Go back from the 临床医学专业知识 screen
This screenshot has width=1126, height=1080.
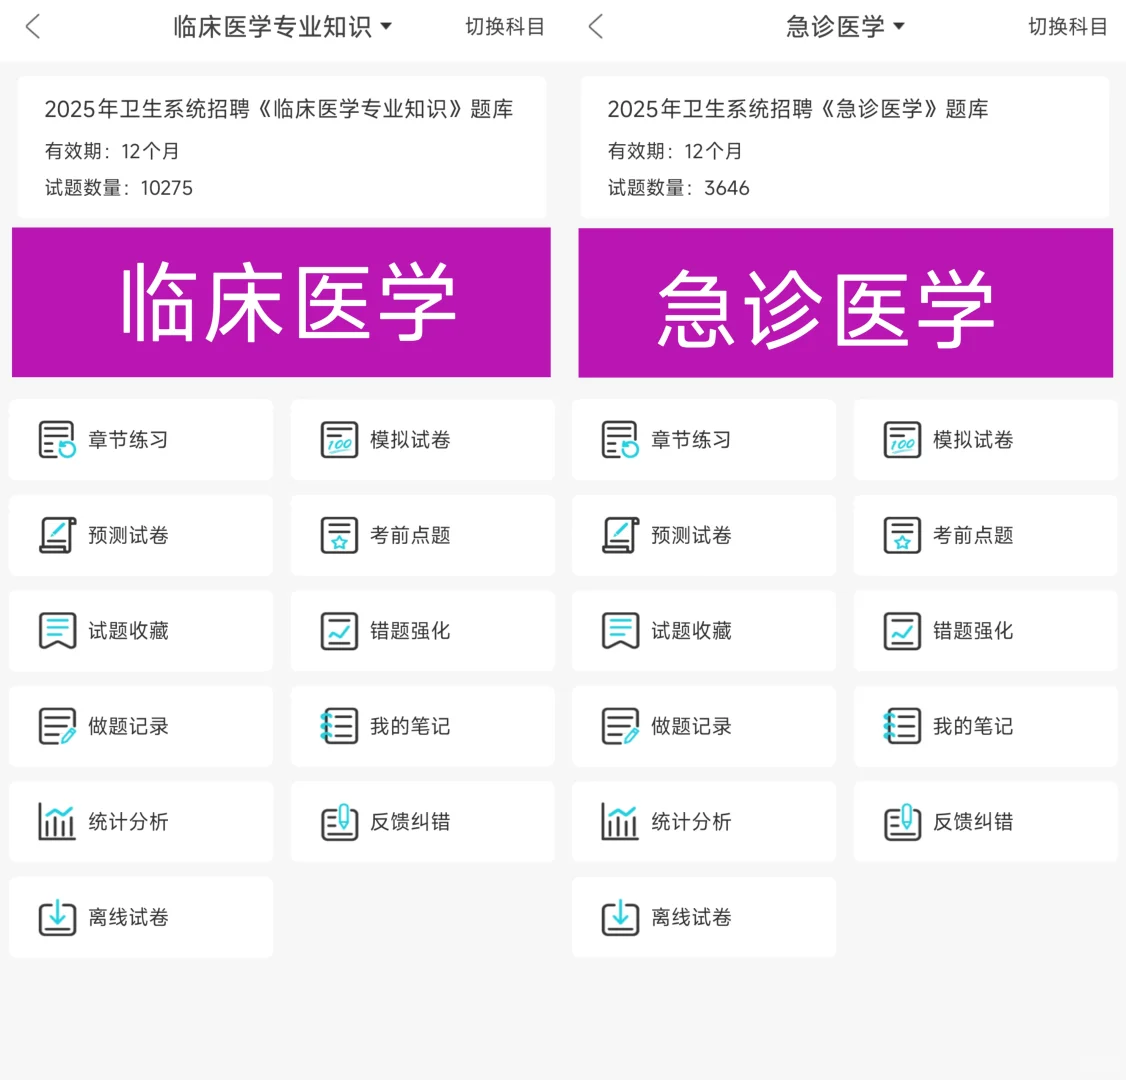[x=33, y=27]
